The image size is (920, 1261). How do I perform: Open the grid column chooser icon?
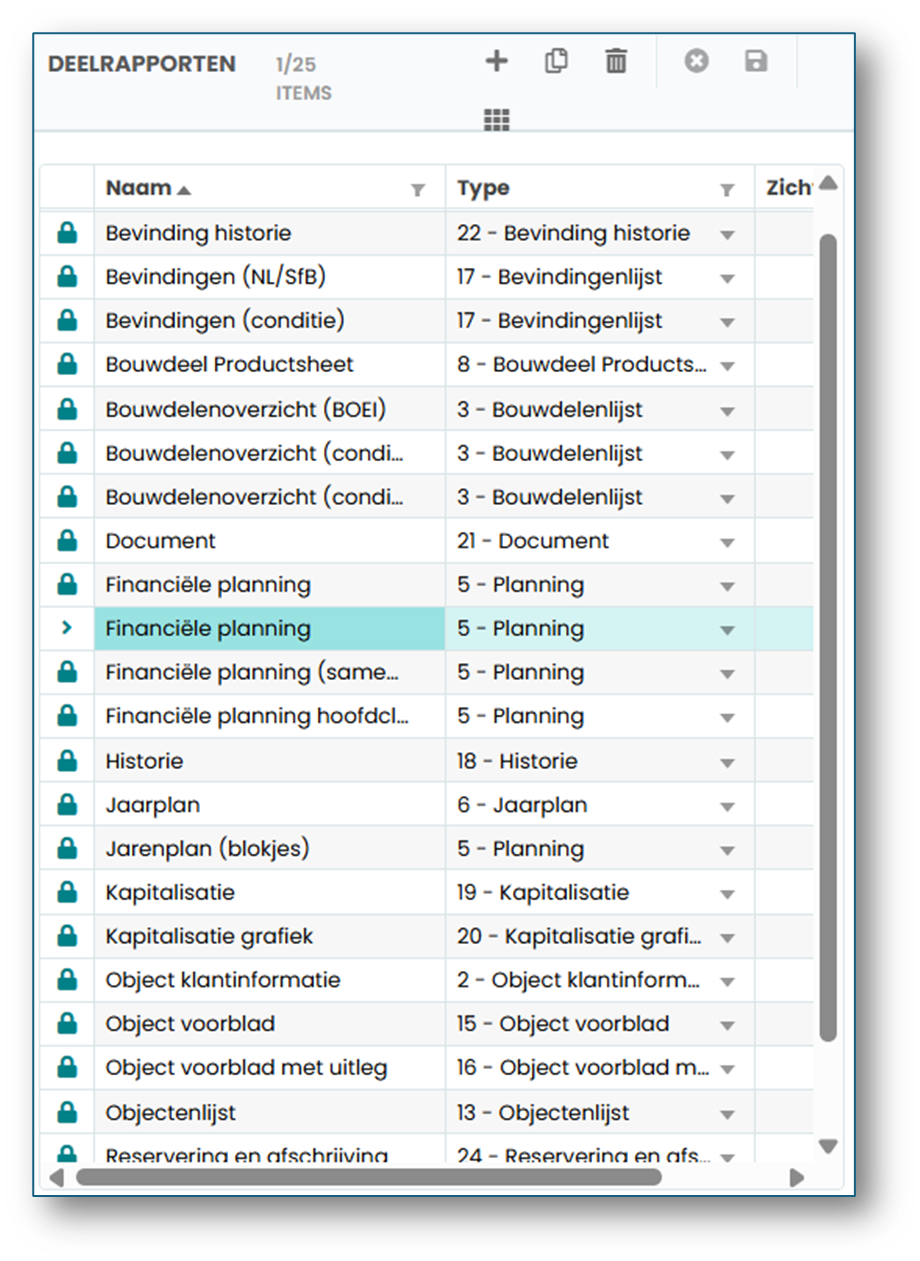497,120
